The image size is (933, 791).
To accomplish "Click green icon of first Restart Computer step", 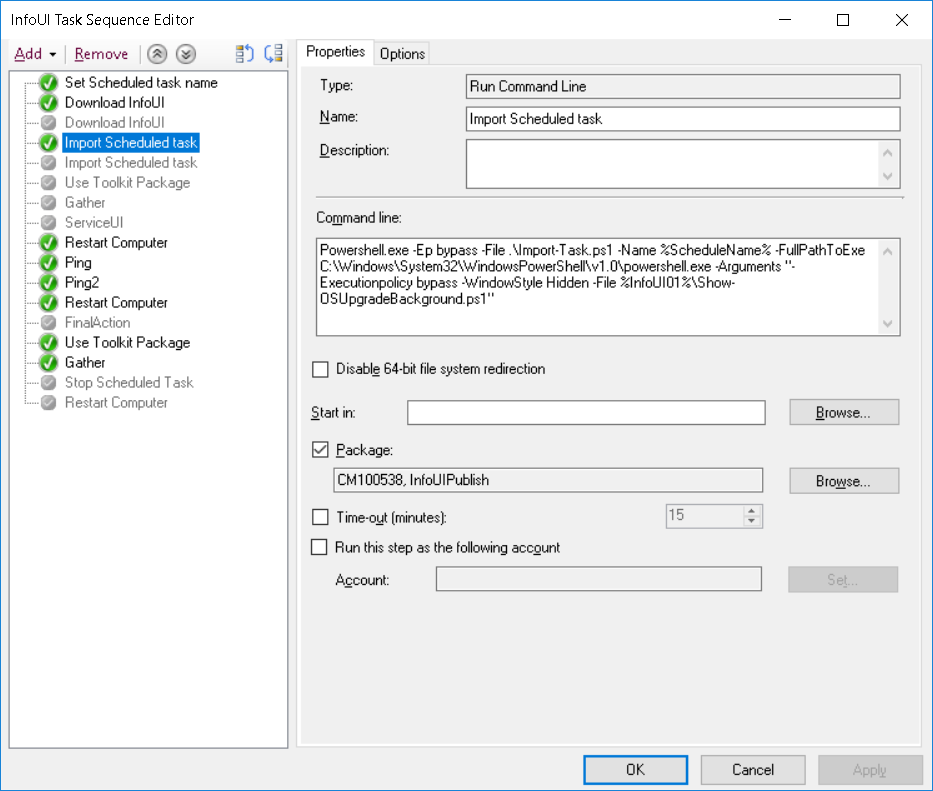I will 49,243.
